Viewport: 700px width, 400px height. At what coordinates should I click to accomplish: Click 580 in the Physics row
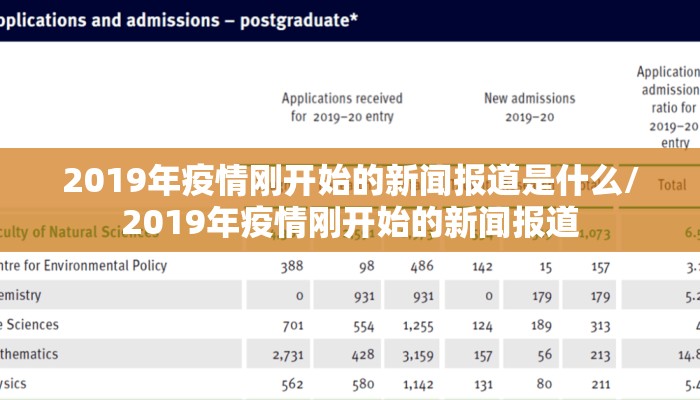click(363, 384)
